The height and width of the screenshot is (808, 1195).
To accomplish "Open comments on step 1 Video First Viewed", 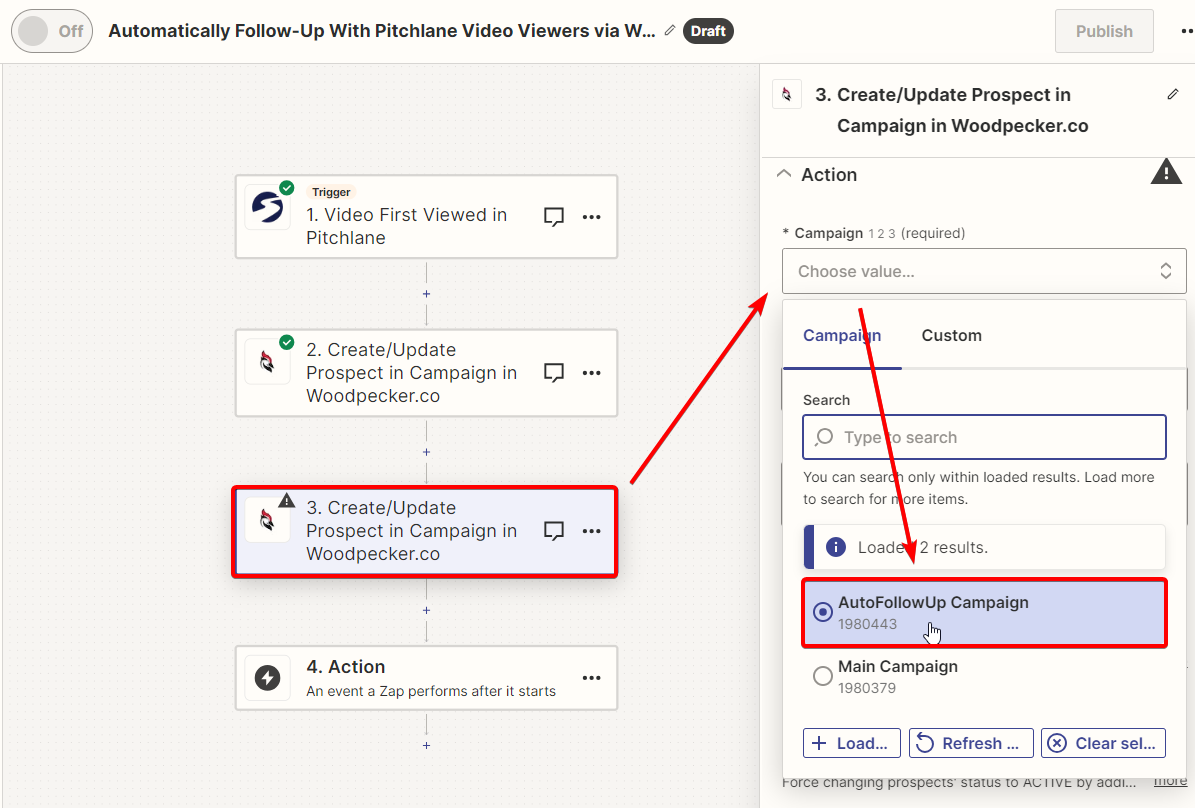I will coord(554,217).
